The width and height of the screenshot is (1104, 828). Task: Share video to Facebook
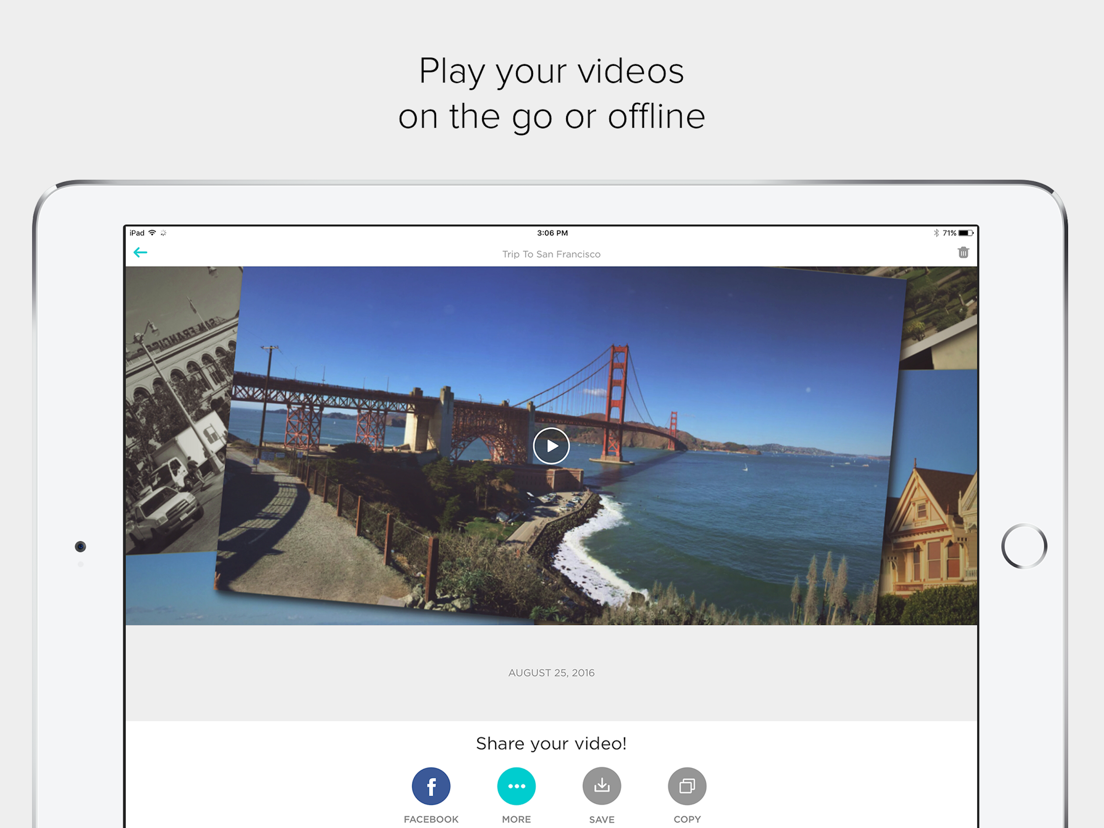pyautogui.click(x=431, y=786)
